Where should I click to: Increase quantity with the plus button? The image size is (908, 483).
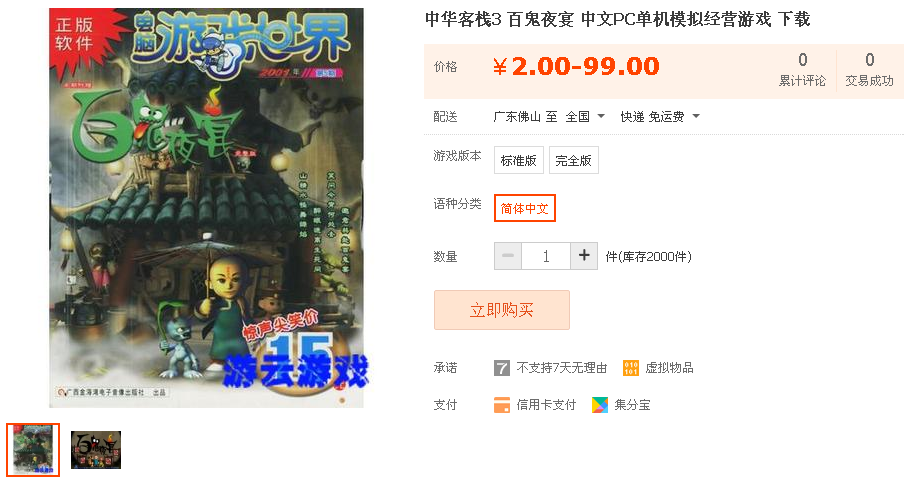pyautogui.click(x=584, y=255)
